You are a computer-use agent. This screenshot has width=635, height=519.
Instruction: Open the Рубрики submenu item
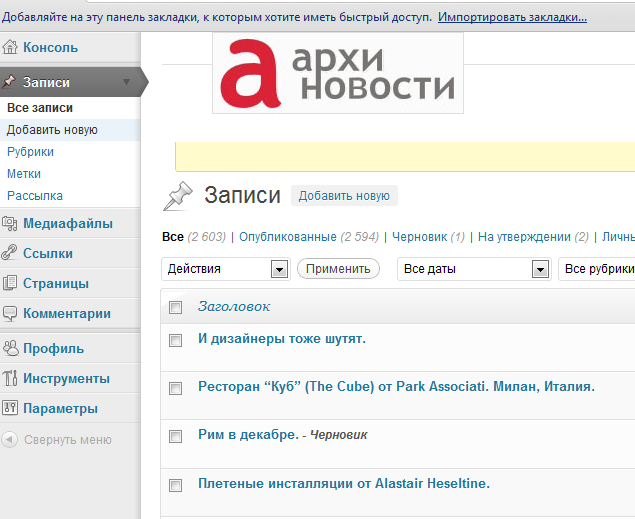[30, 152]
